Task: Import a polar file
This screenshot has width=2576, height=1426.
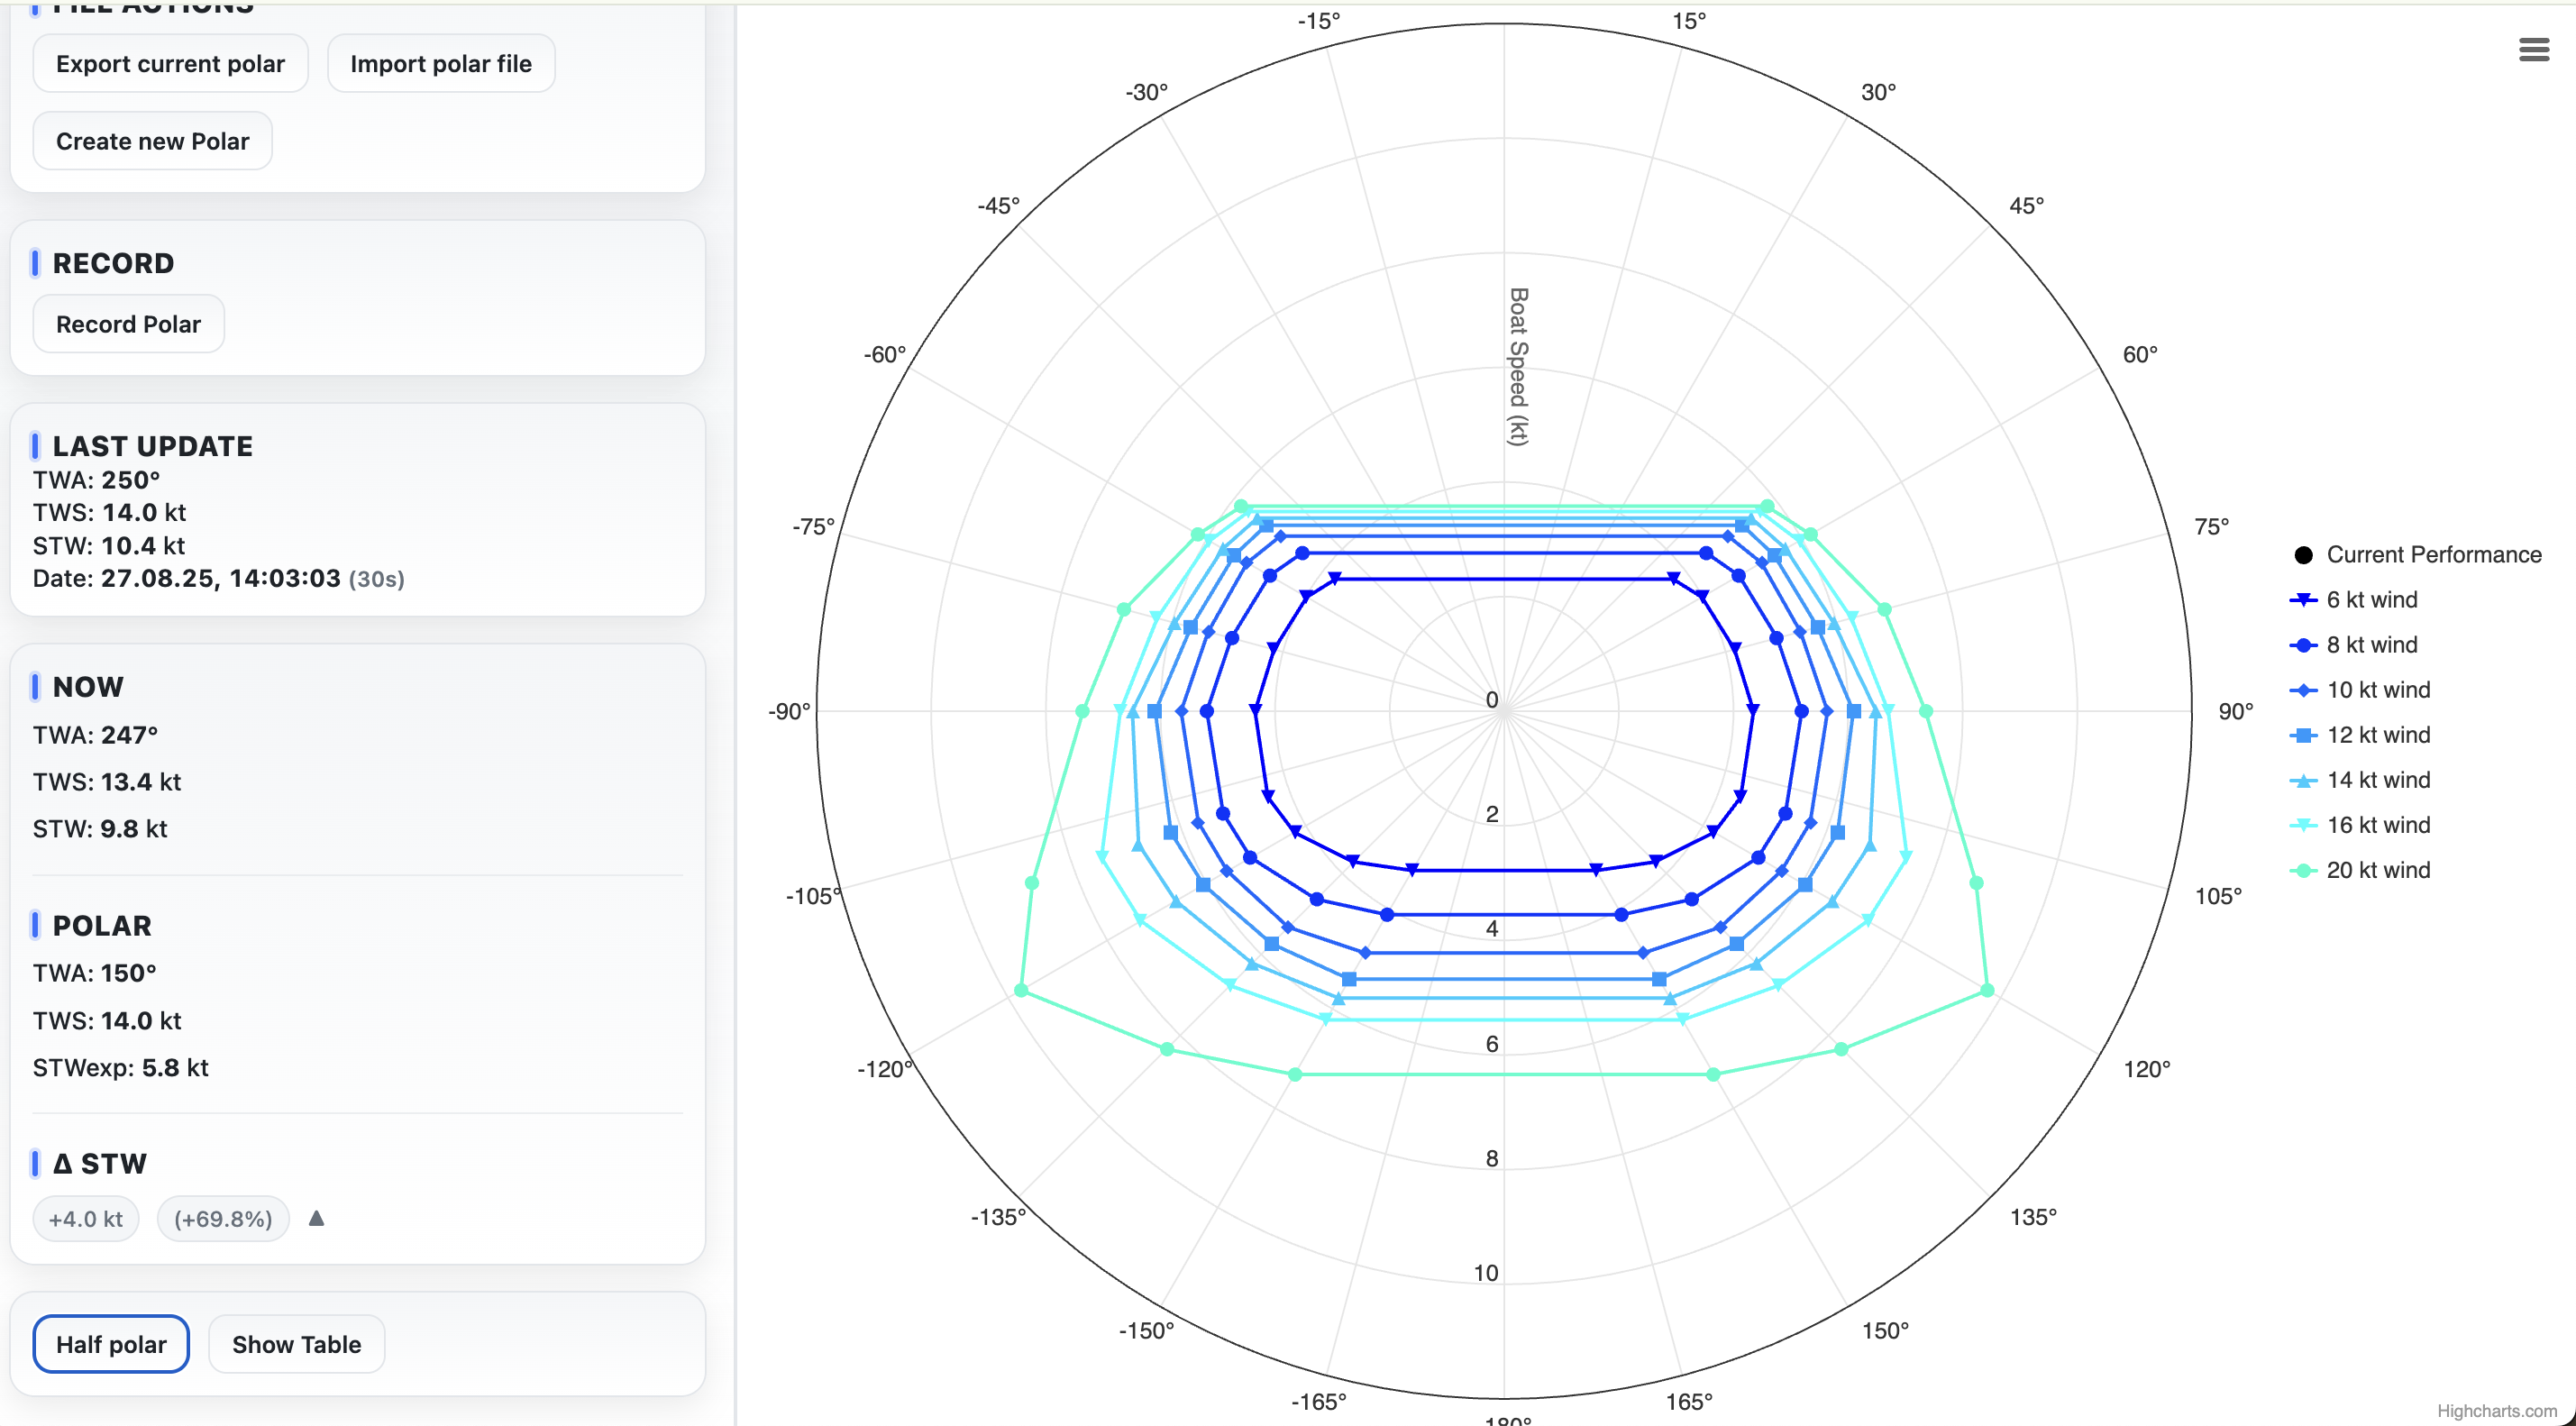Action: tap(440, 64)
